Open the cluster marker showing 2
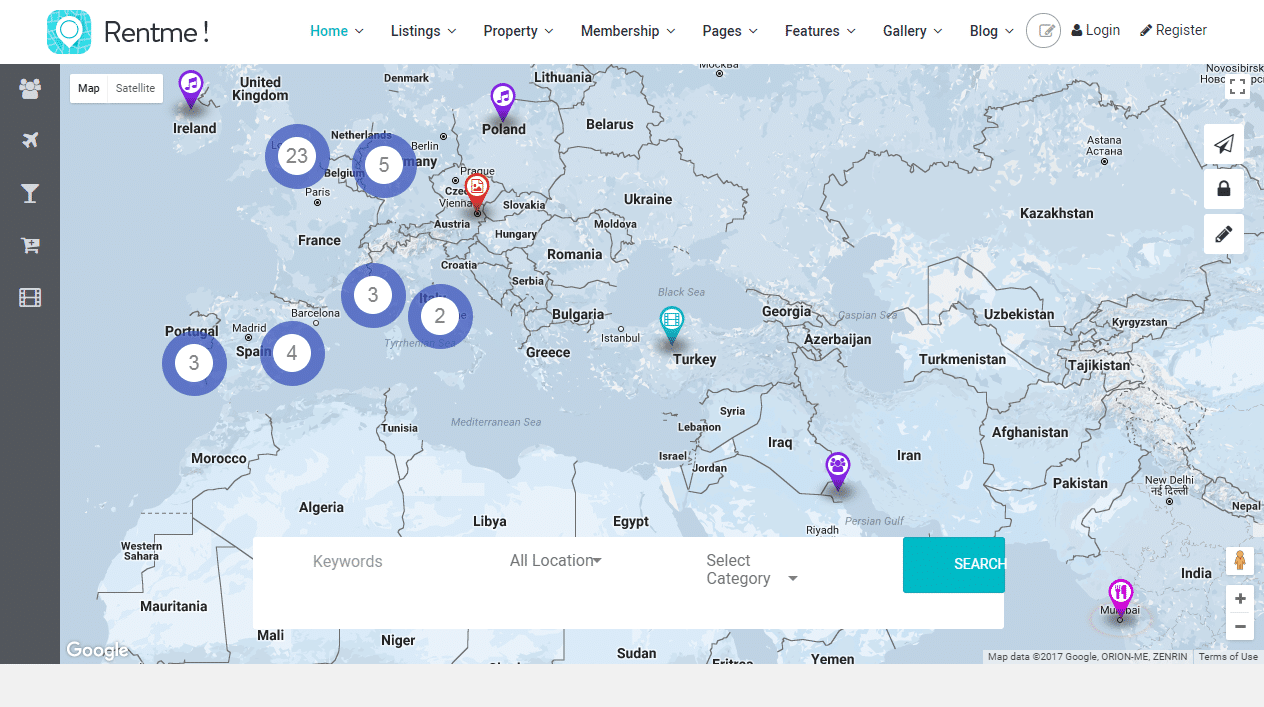The height and width of the screenshot is (707, 1264). tap(440, 317)
